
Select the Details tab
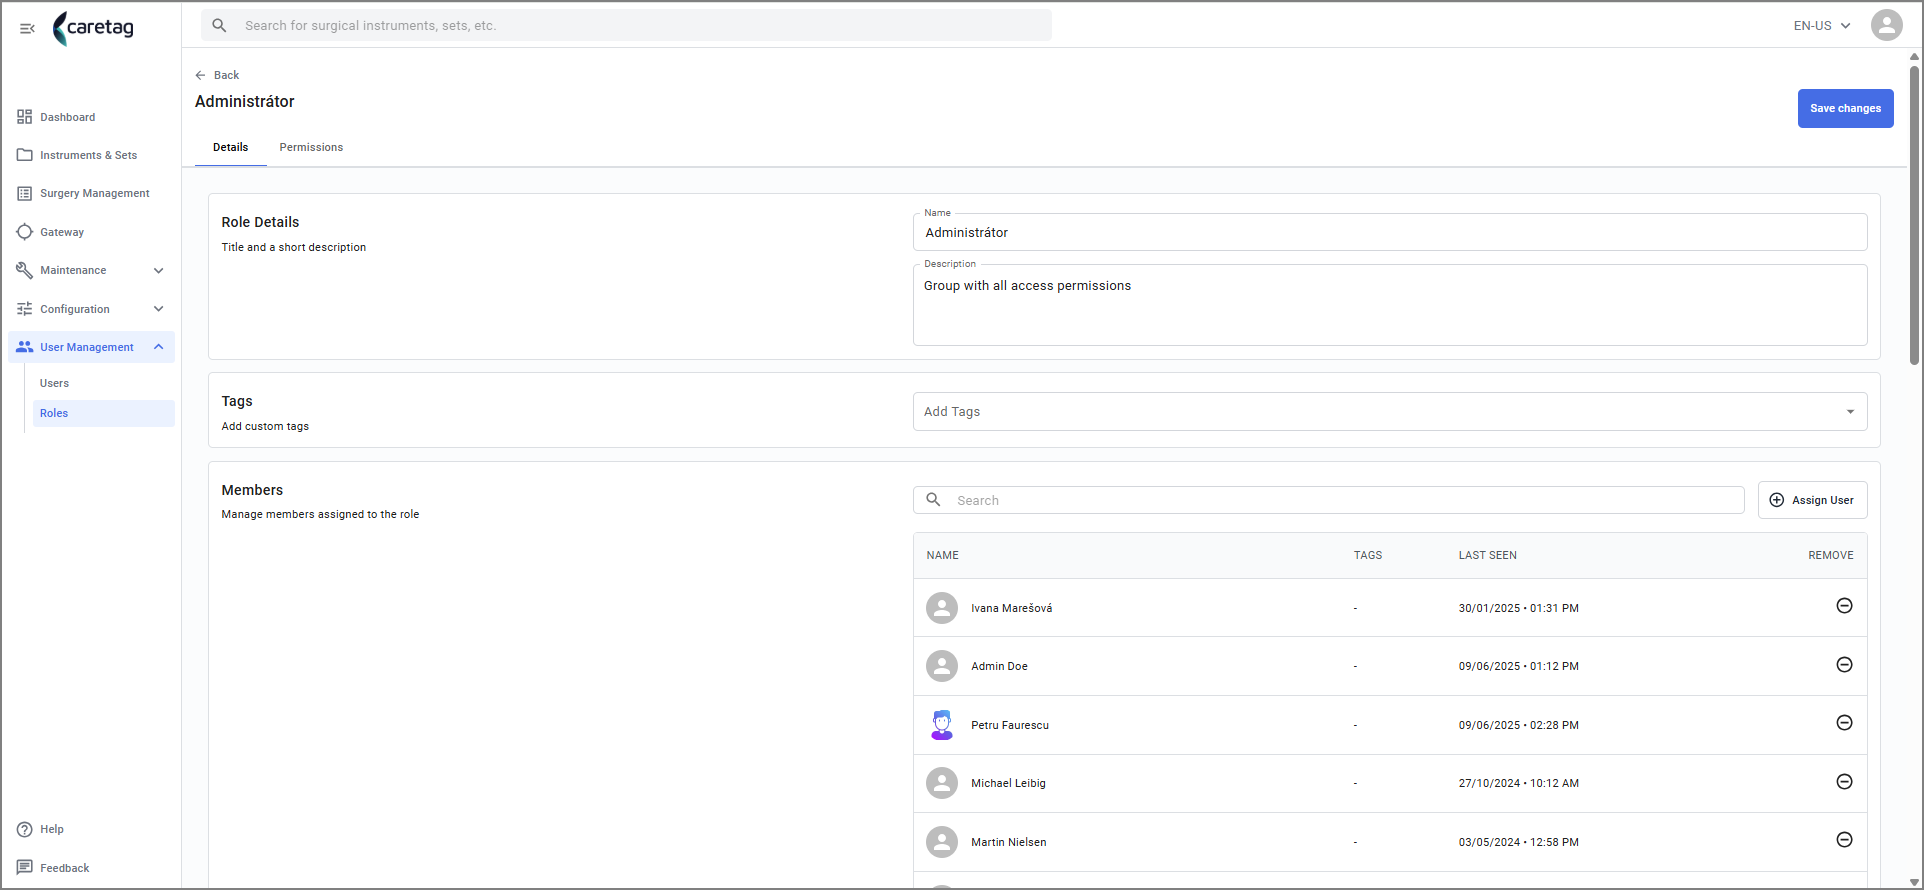[x=230, y=147]
